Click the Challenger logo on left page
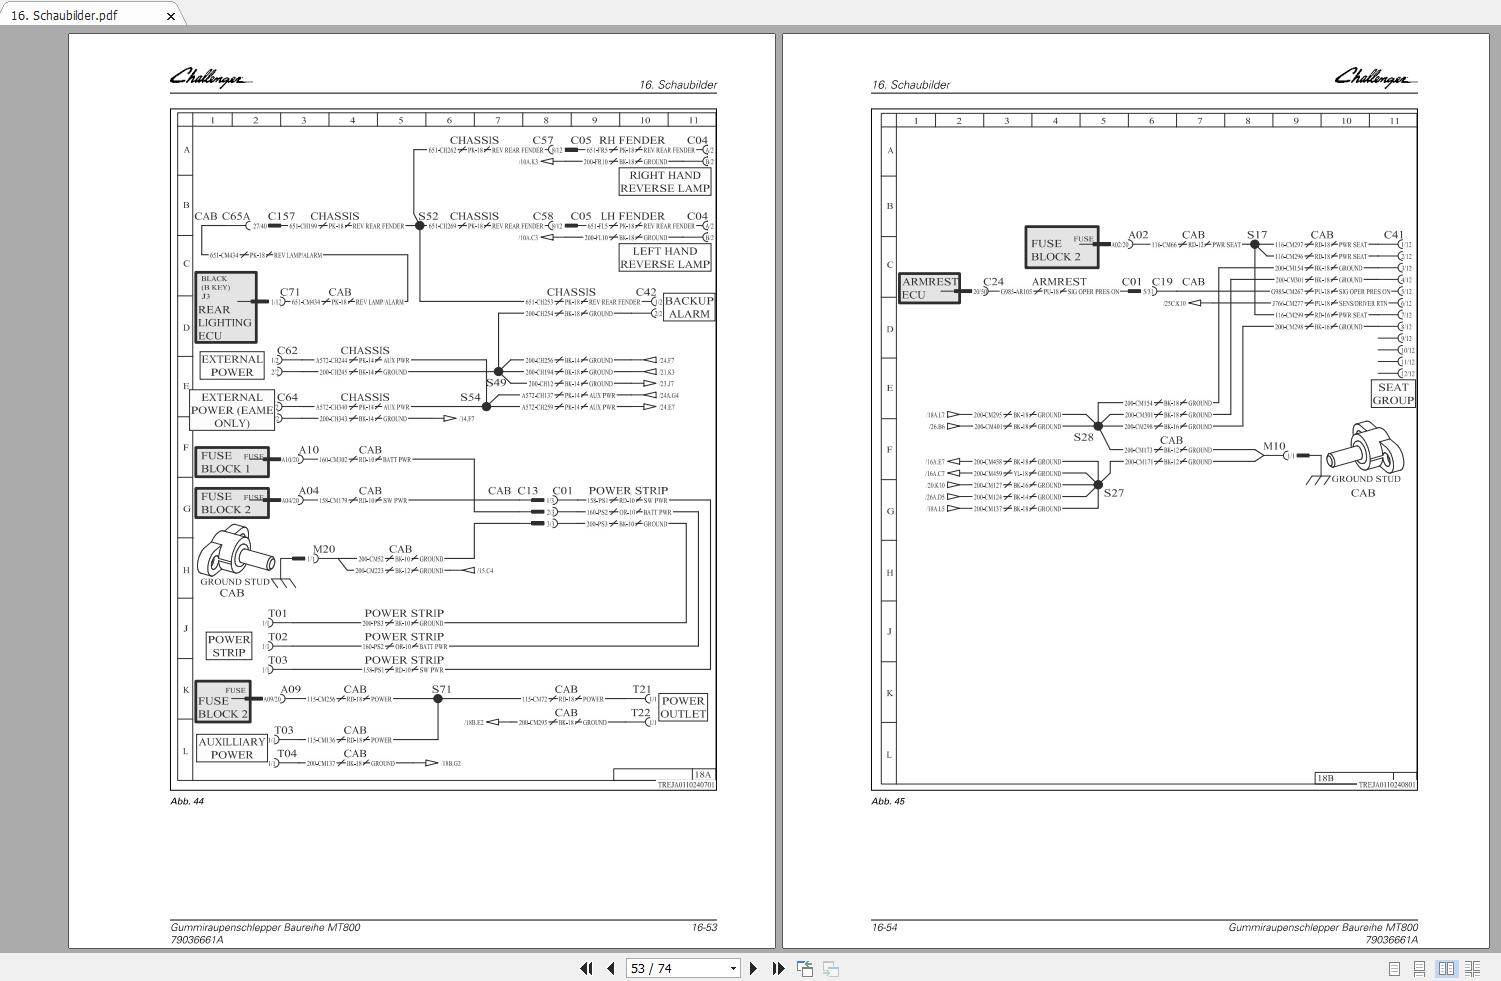 210,78
